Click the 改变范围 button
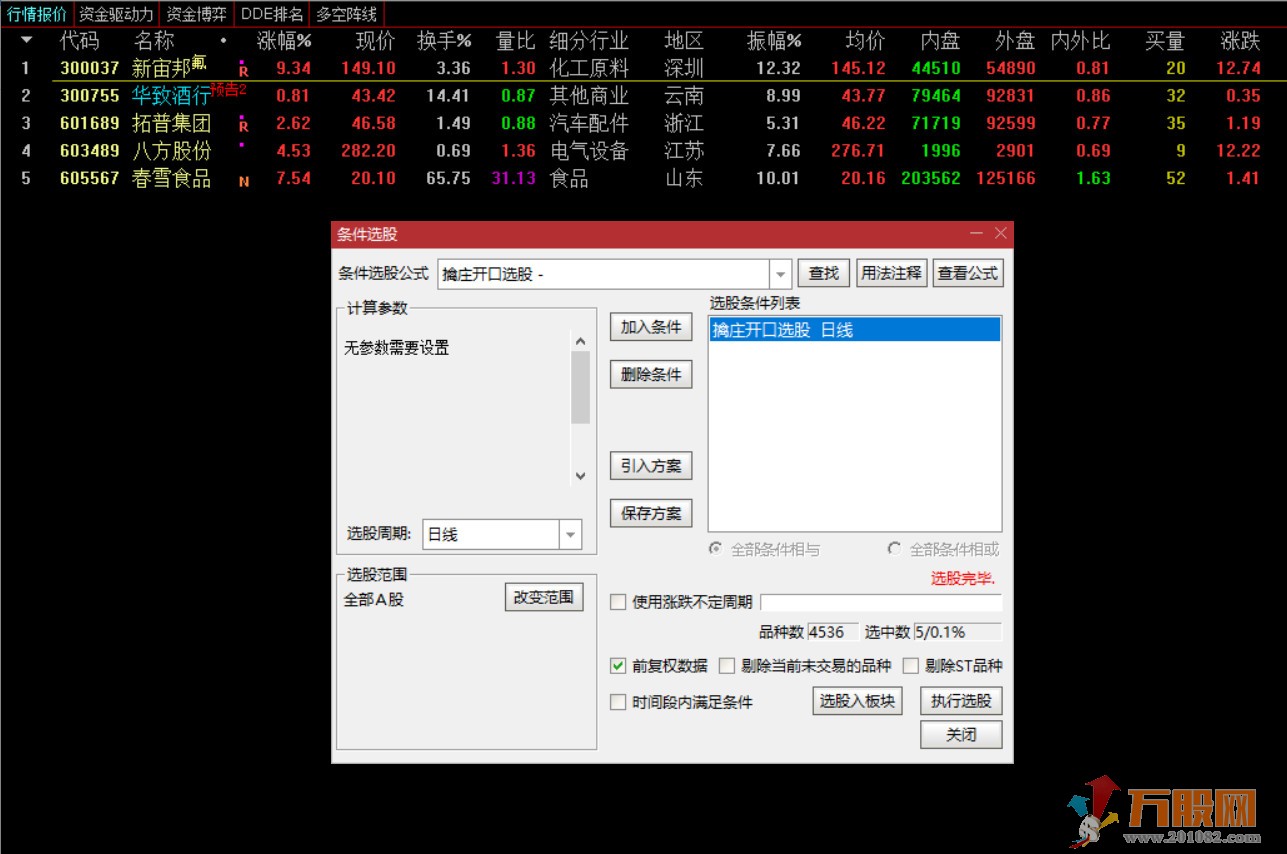The image size is (1287, 854). coord(543,597)
